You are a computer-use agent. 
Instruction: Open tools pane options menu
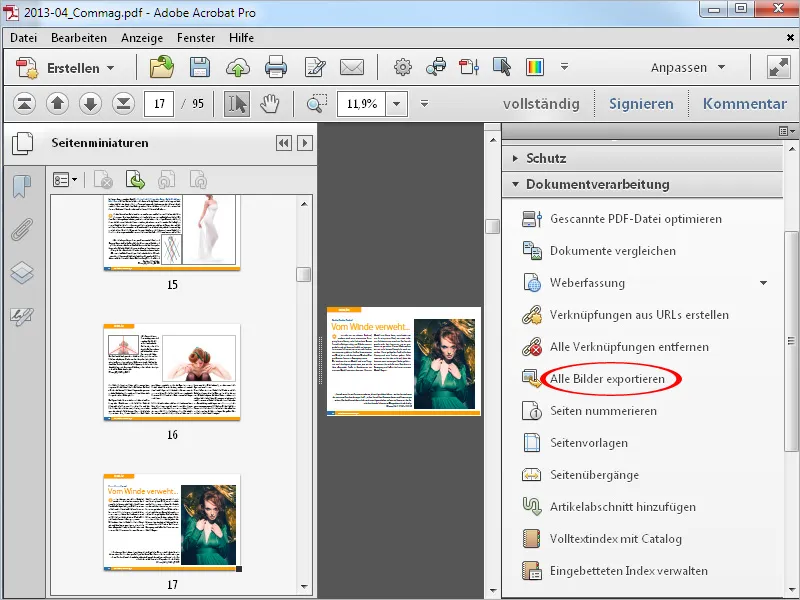787,131
